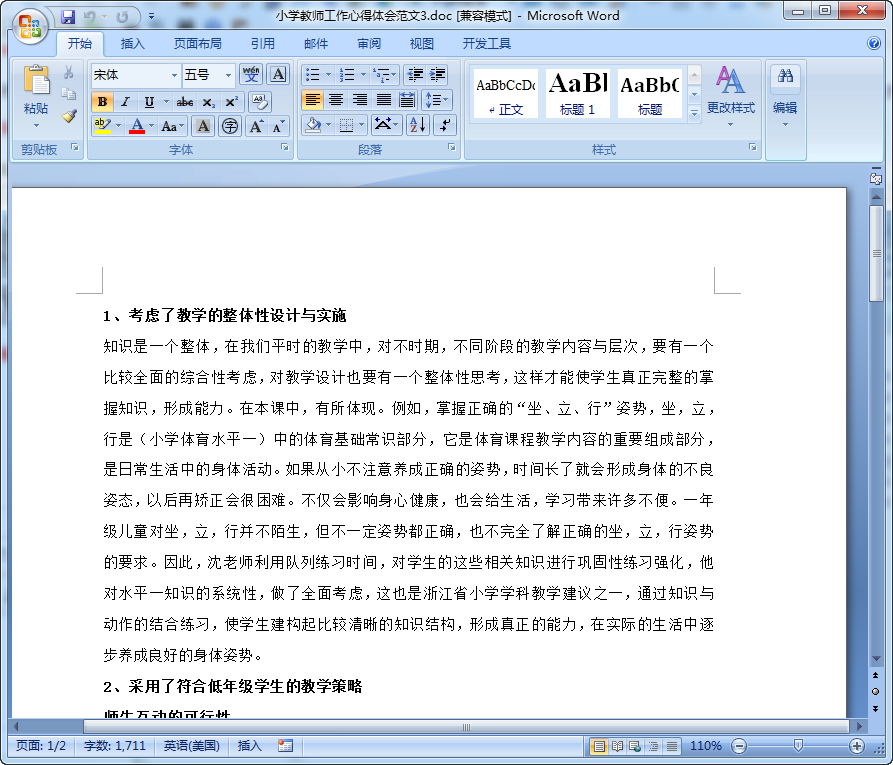
Task: Switch to draft view icon
Action: [672, 746]
